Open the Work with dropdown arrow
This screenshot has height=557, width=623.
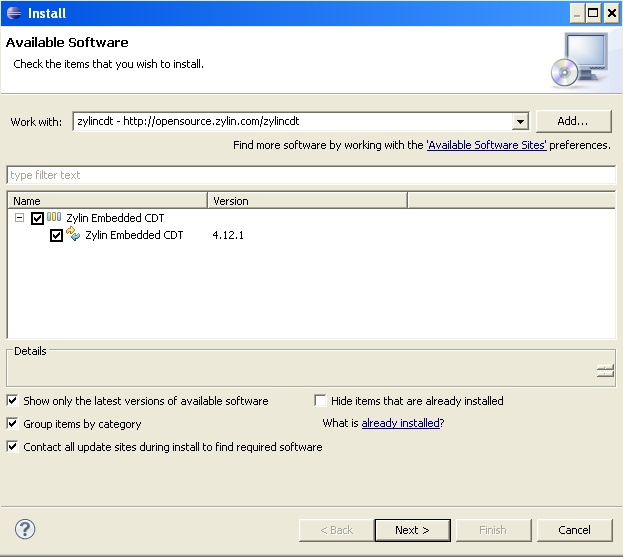click(x=520, y=121)
